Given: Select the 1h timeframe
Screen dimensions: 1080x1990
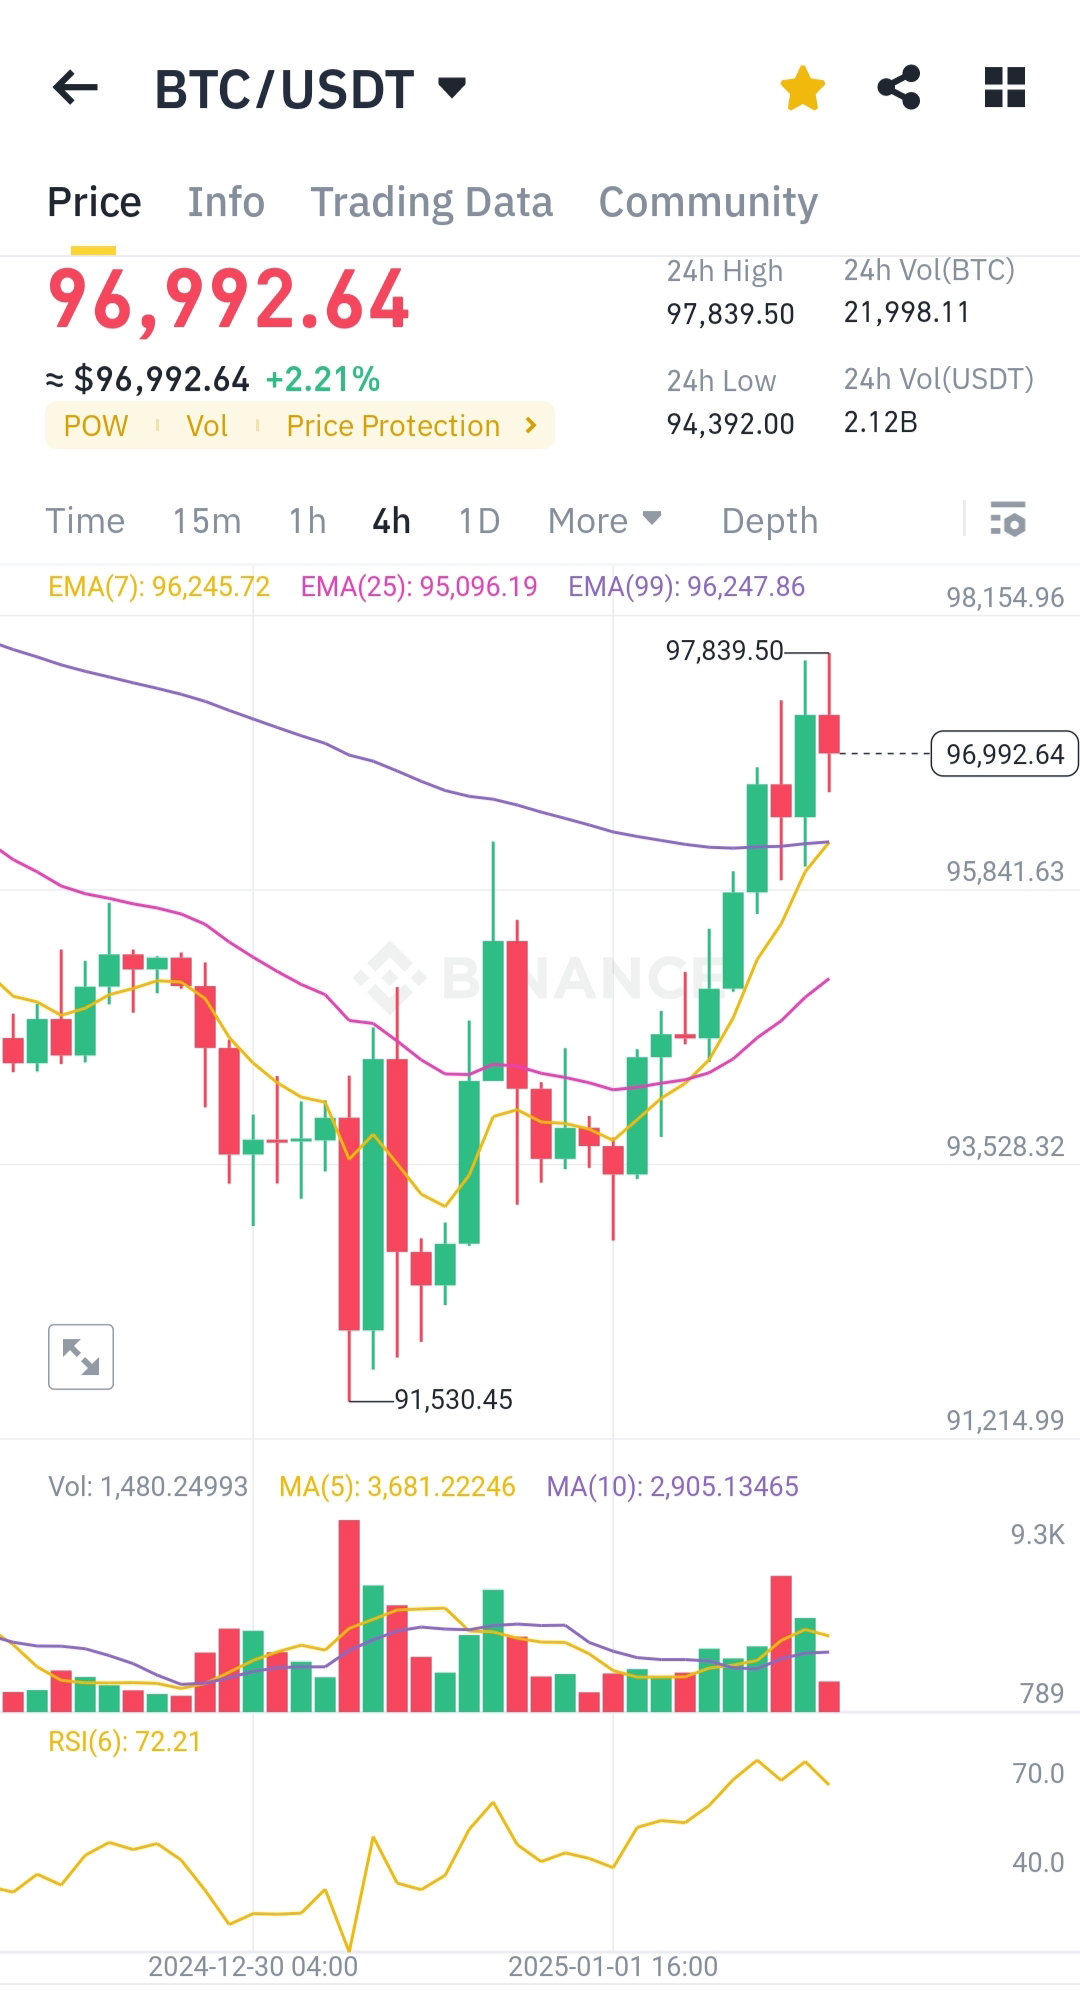Looking at the screenshot, I should 308,521.
